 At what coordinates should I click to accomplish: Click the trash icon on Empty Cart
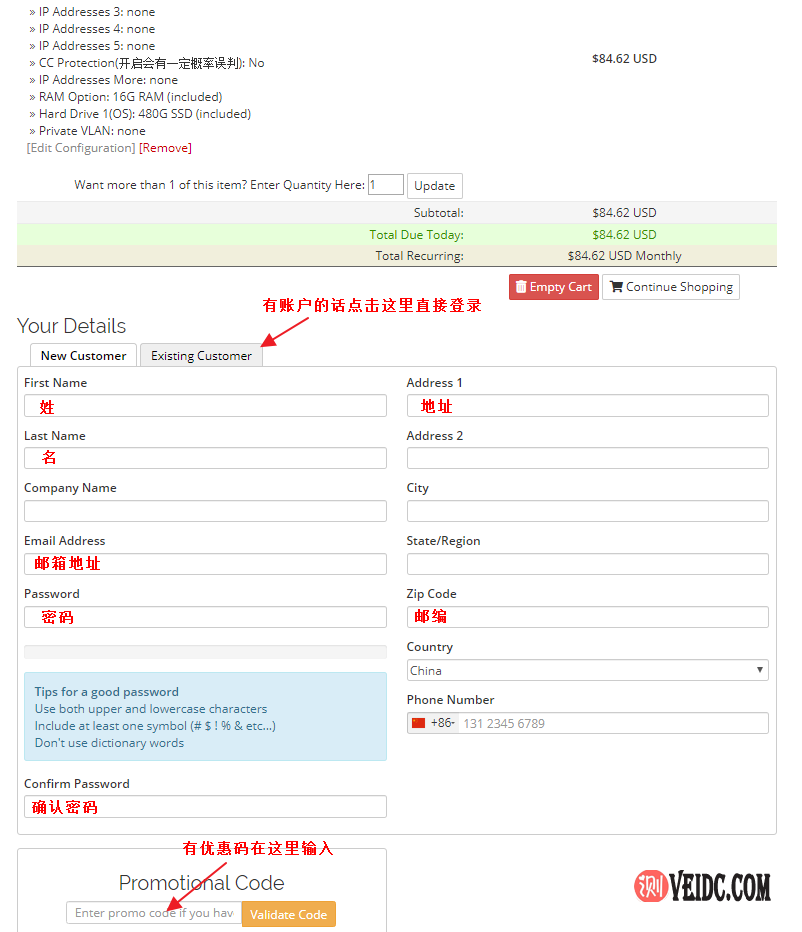pyautogui.click(x=521, y=287)
